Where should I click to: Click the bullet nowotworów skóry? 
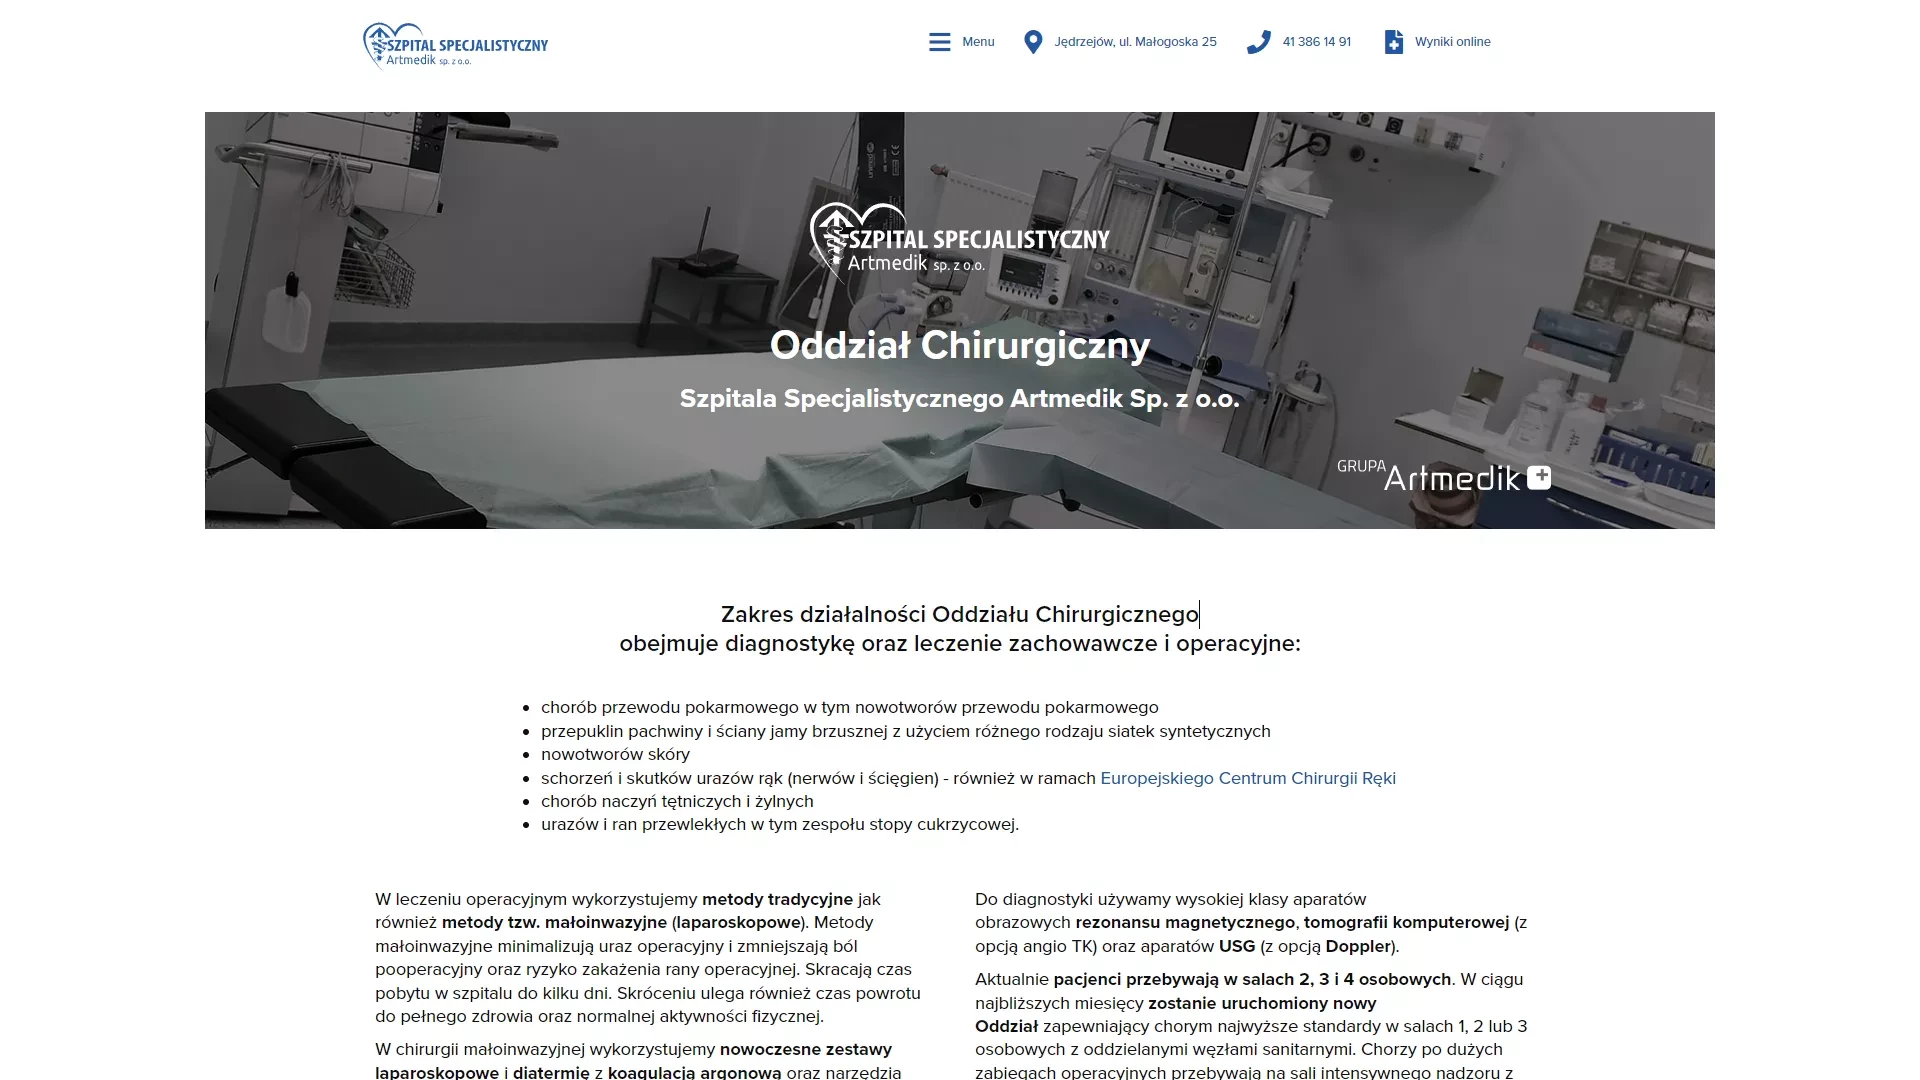point(615,754)
